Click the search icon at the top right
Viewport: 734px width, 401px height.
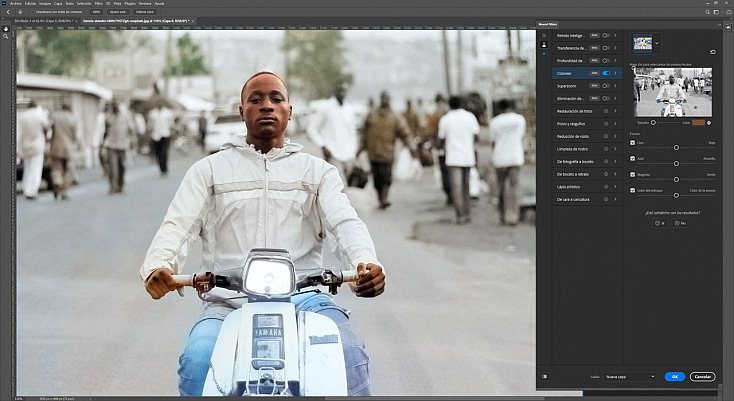click(x=707, y=12)
